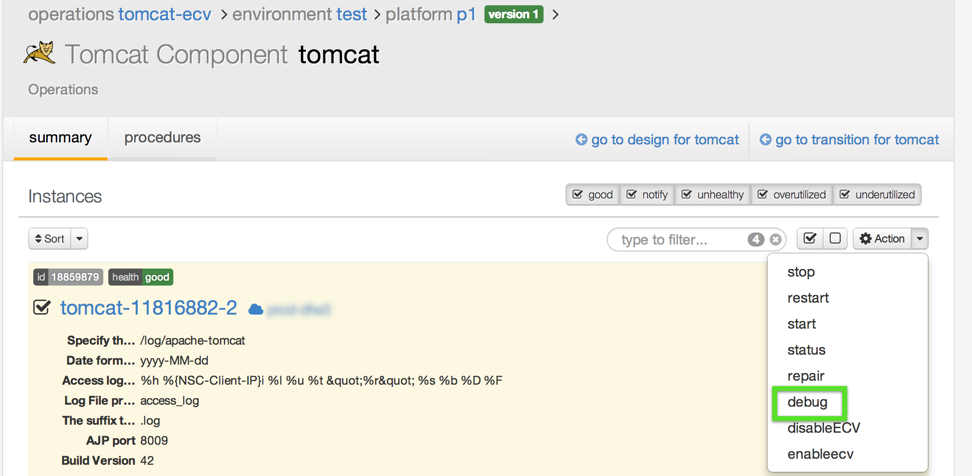
Task: Open the test environment breadcrumb link
Action: (352, 14)
